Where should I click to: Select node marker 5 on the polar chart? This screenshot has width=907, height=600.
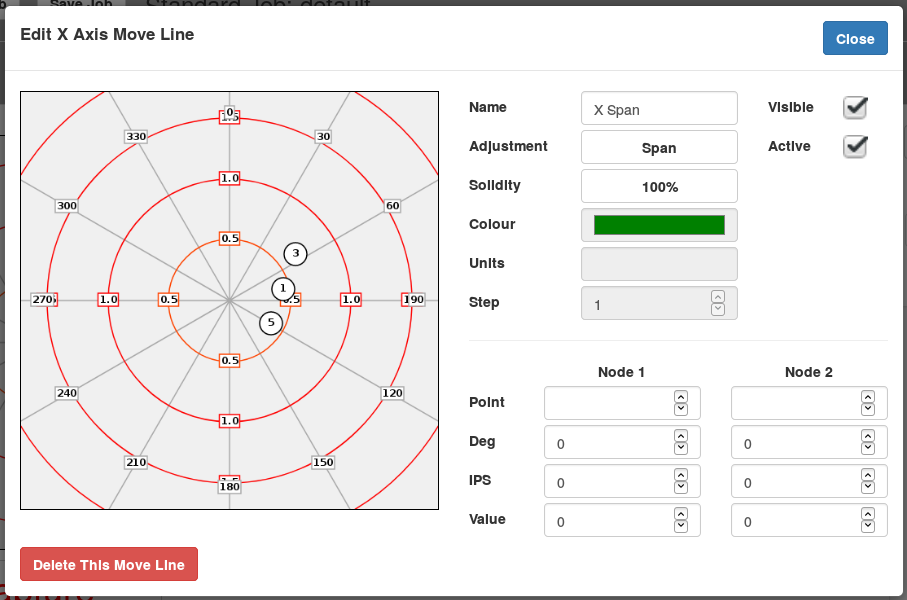coord(271,322)
